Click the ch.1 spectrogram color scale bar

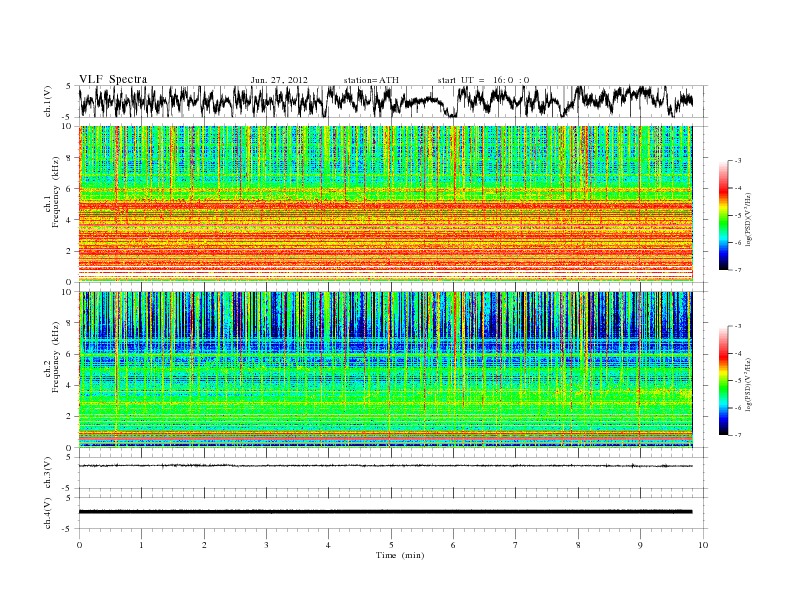(723, 215)
